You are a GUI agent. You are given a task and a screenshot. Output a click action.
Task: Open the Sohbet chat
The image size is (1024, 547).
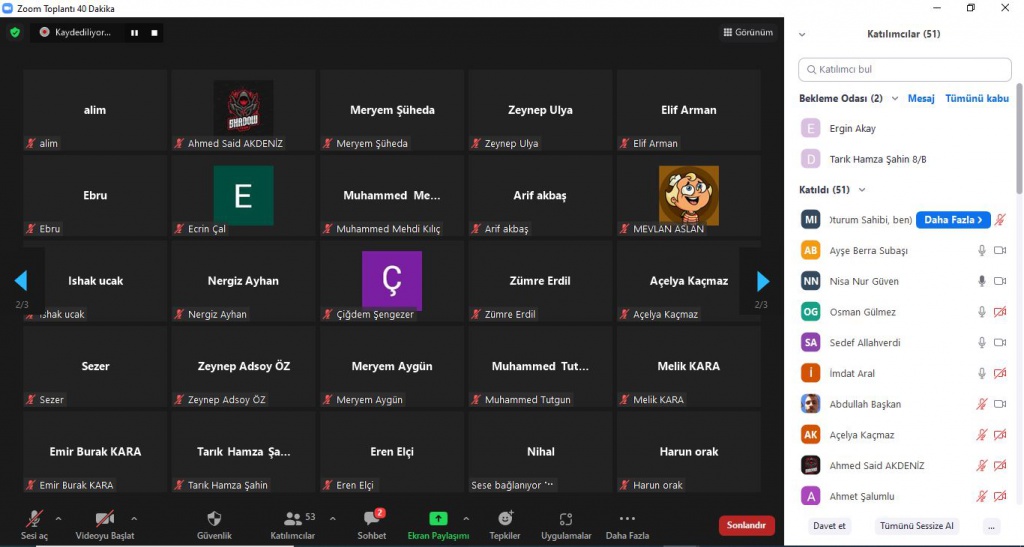(372, 525)
